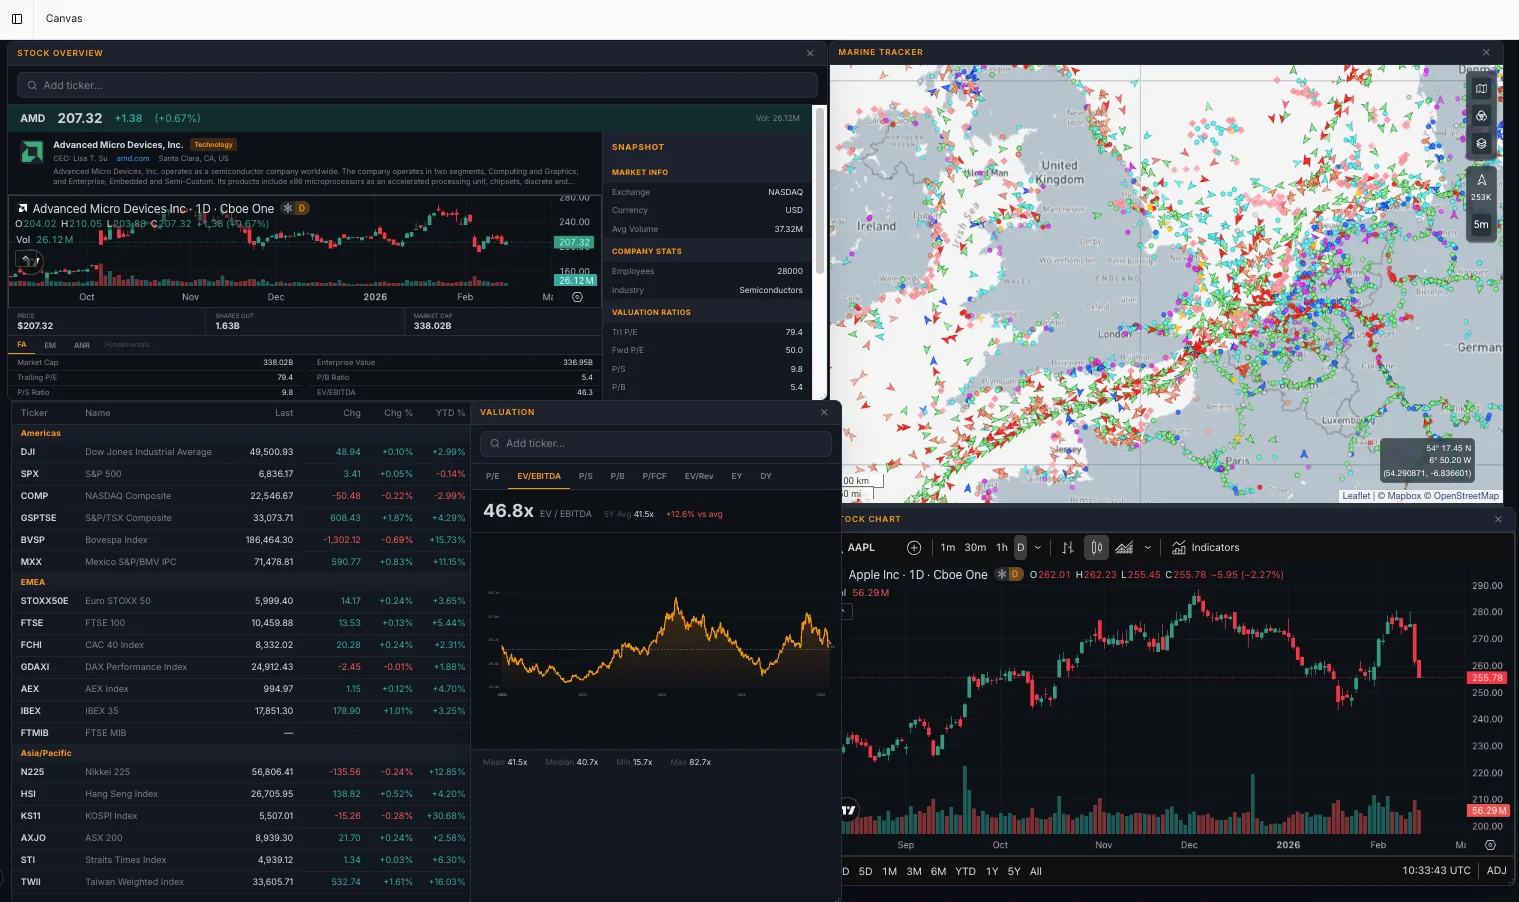The width and height of the screenshot is (1519, 902).
Task: Click the 5m refresh interval toggle in Marine Tracker
Action: pyautogui.click(x=1481, y=226)
